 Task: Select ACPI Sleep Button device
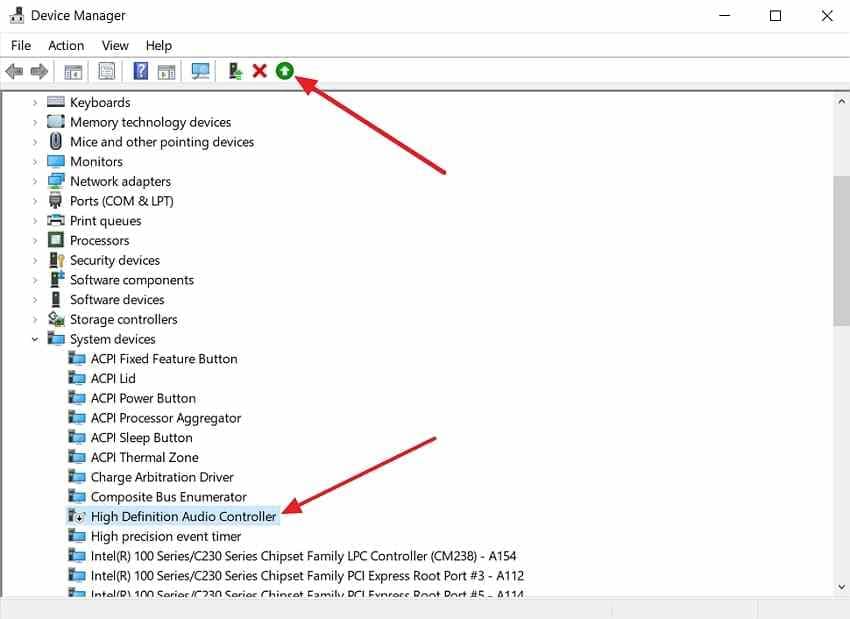[x=141, y=437]
